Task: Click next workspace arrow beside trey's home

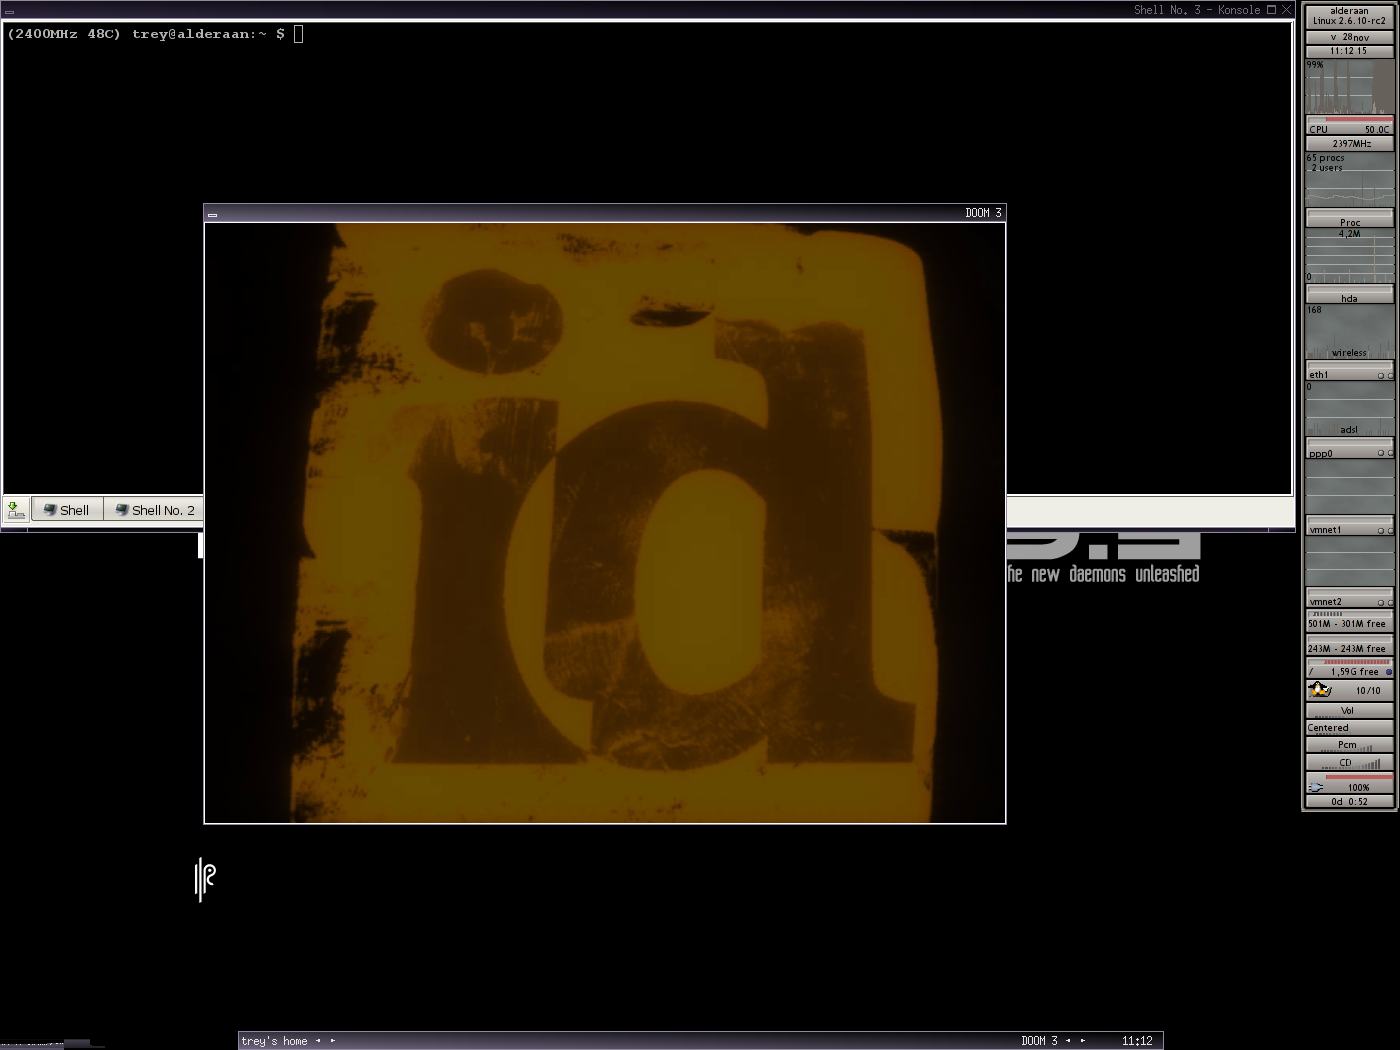Action: click(333, 1041)
